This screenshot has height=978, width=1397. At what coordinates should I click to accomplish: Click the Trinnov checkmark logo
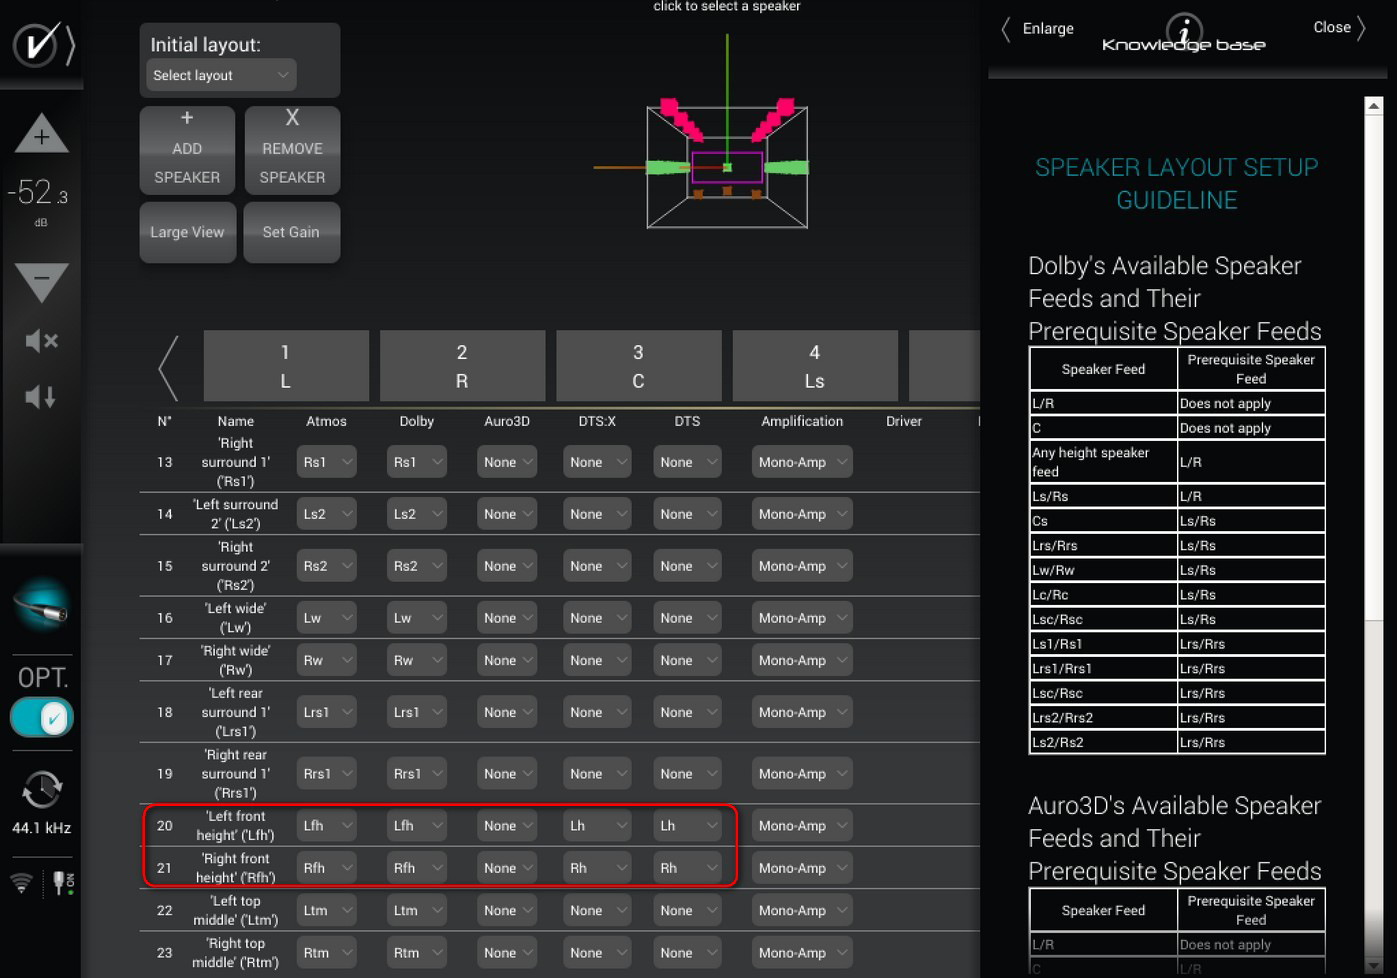[36, 45]
